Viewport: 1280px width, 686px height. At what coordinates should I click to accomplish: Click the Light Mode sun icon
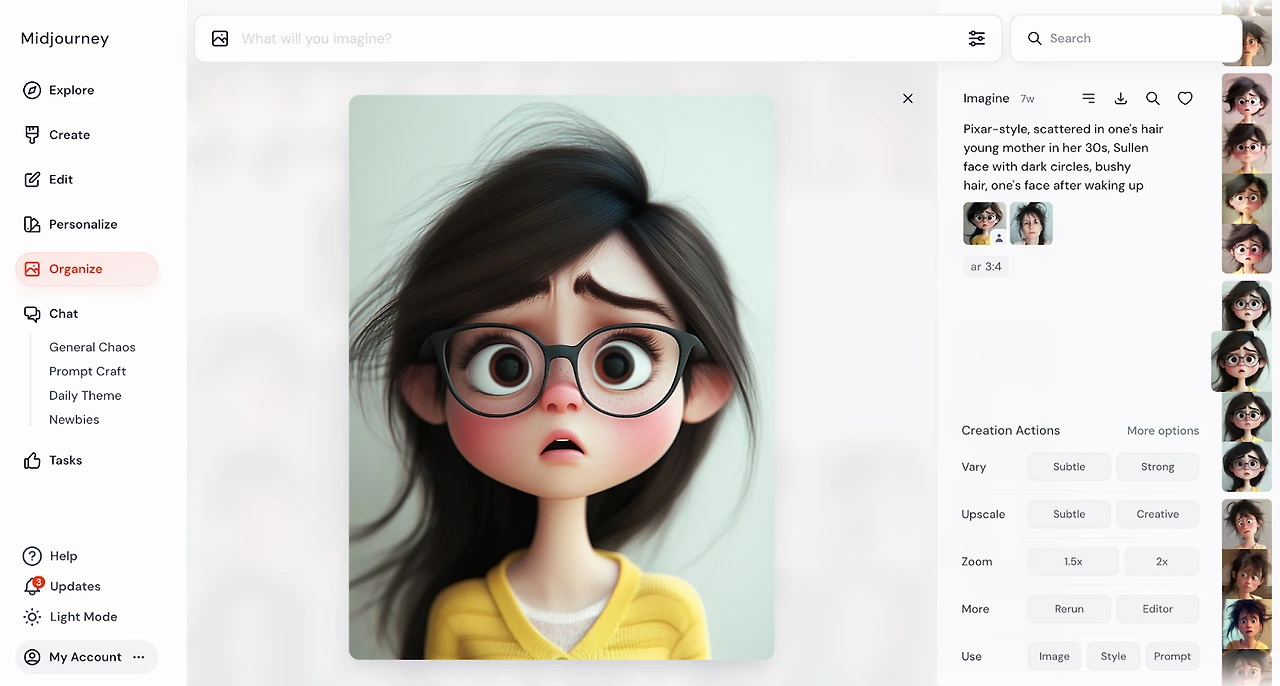coord(32,617)
